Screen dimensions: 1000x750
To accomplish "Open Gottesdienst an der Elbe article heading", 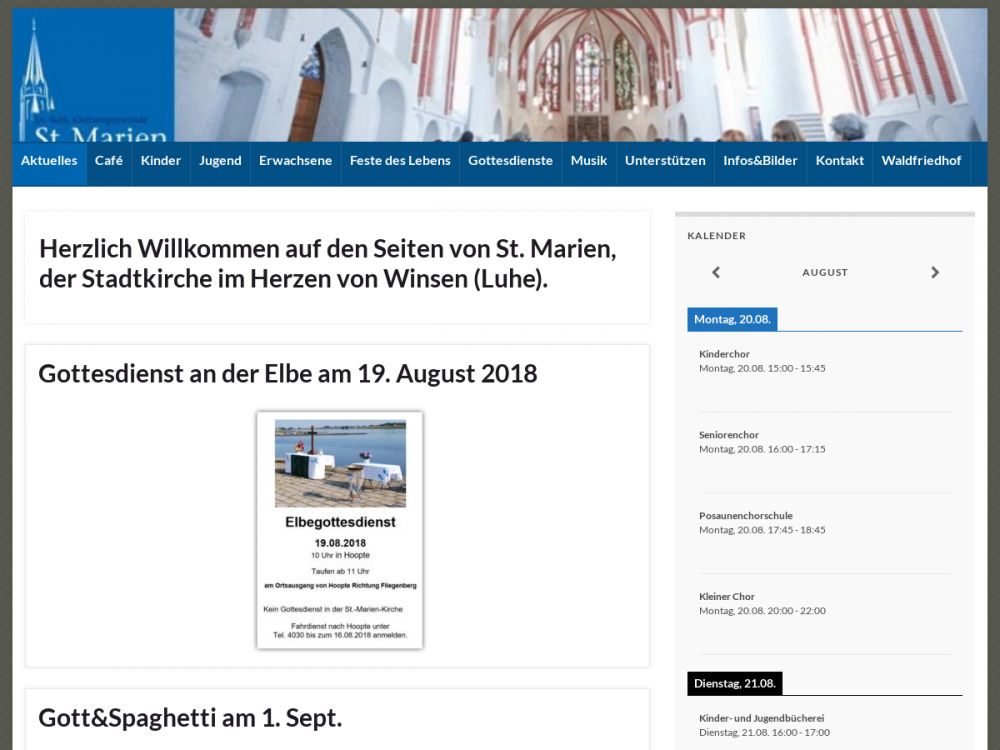I will coord(288,374).
